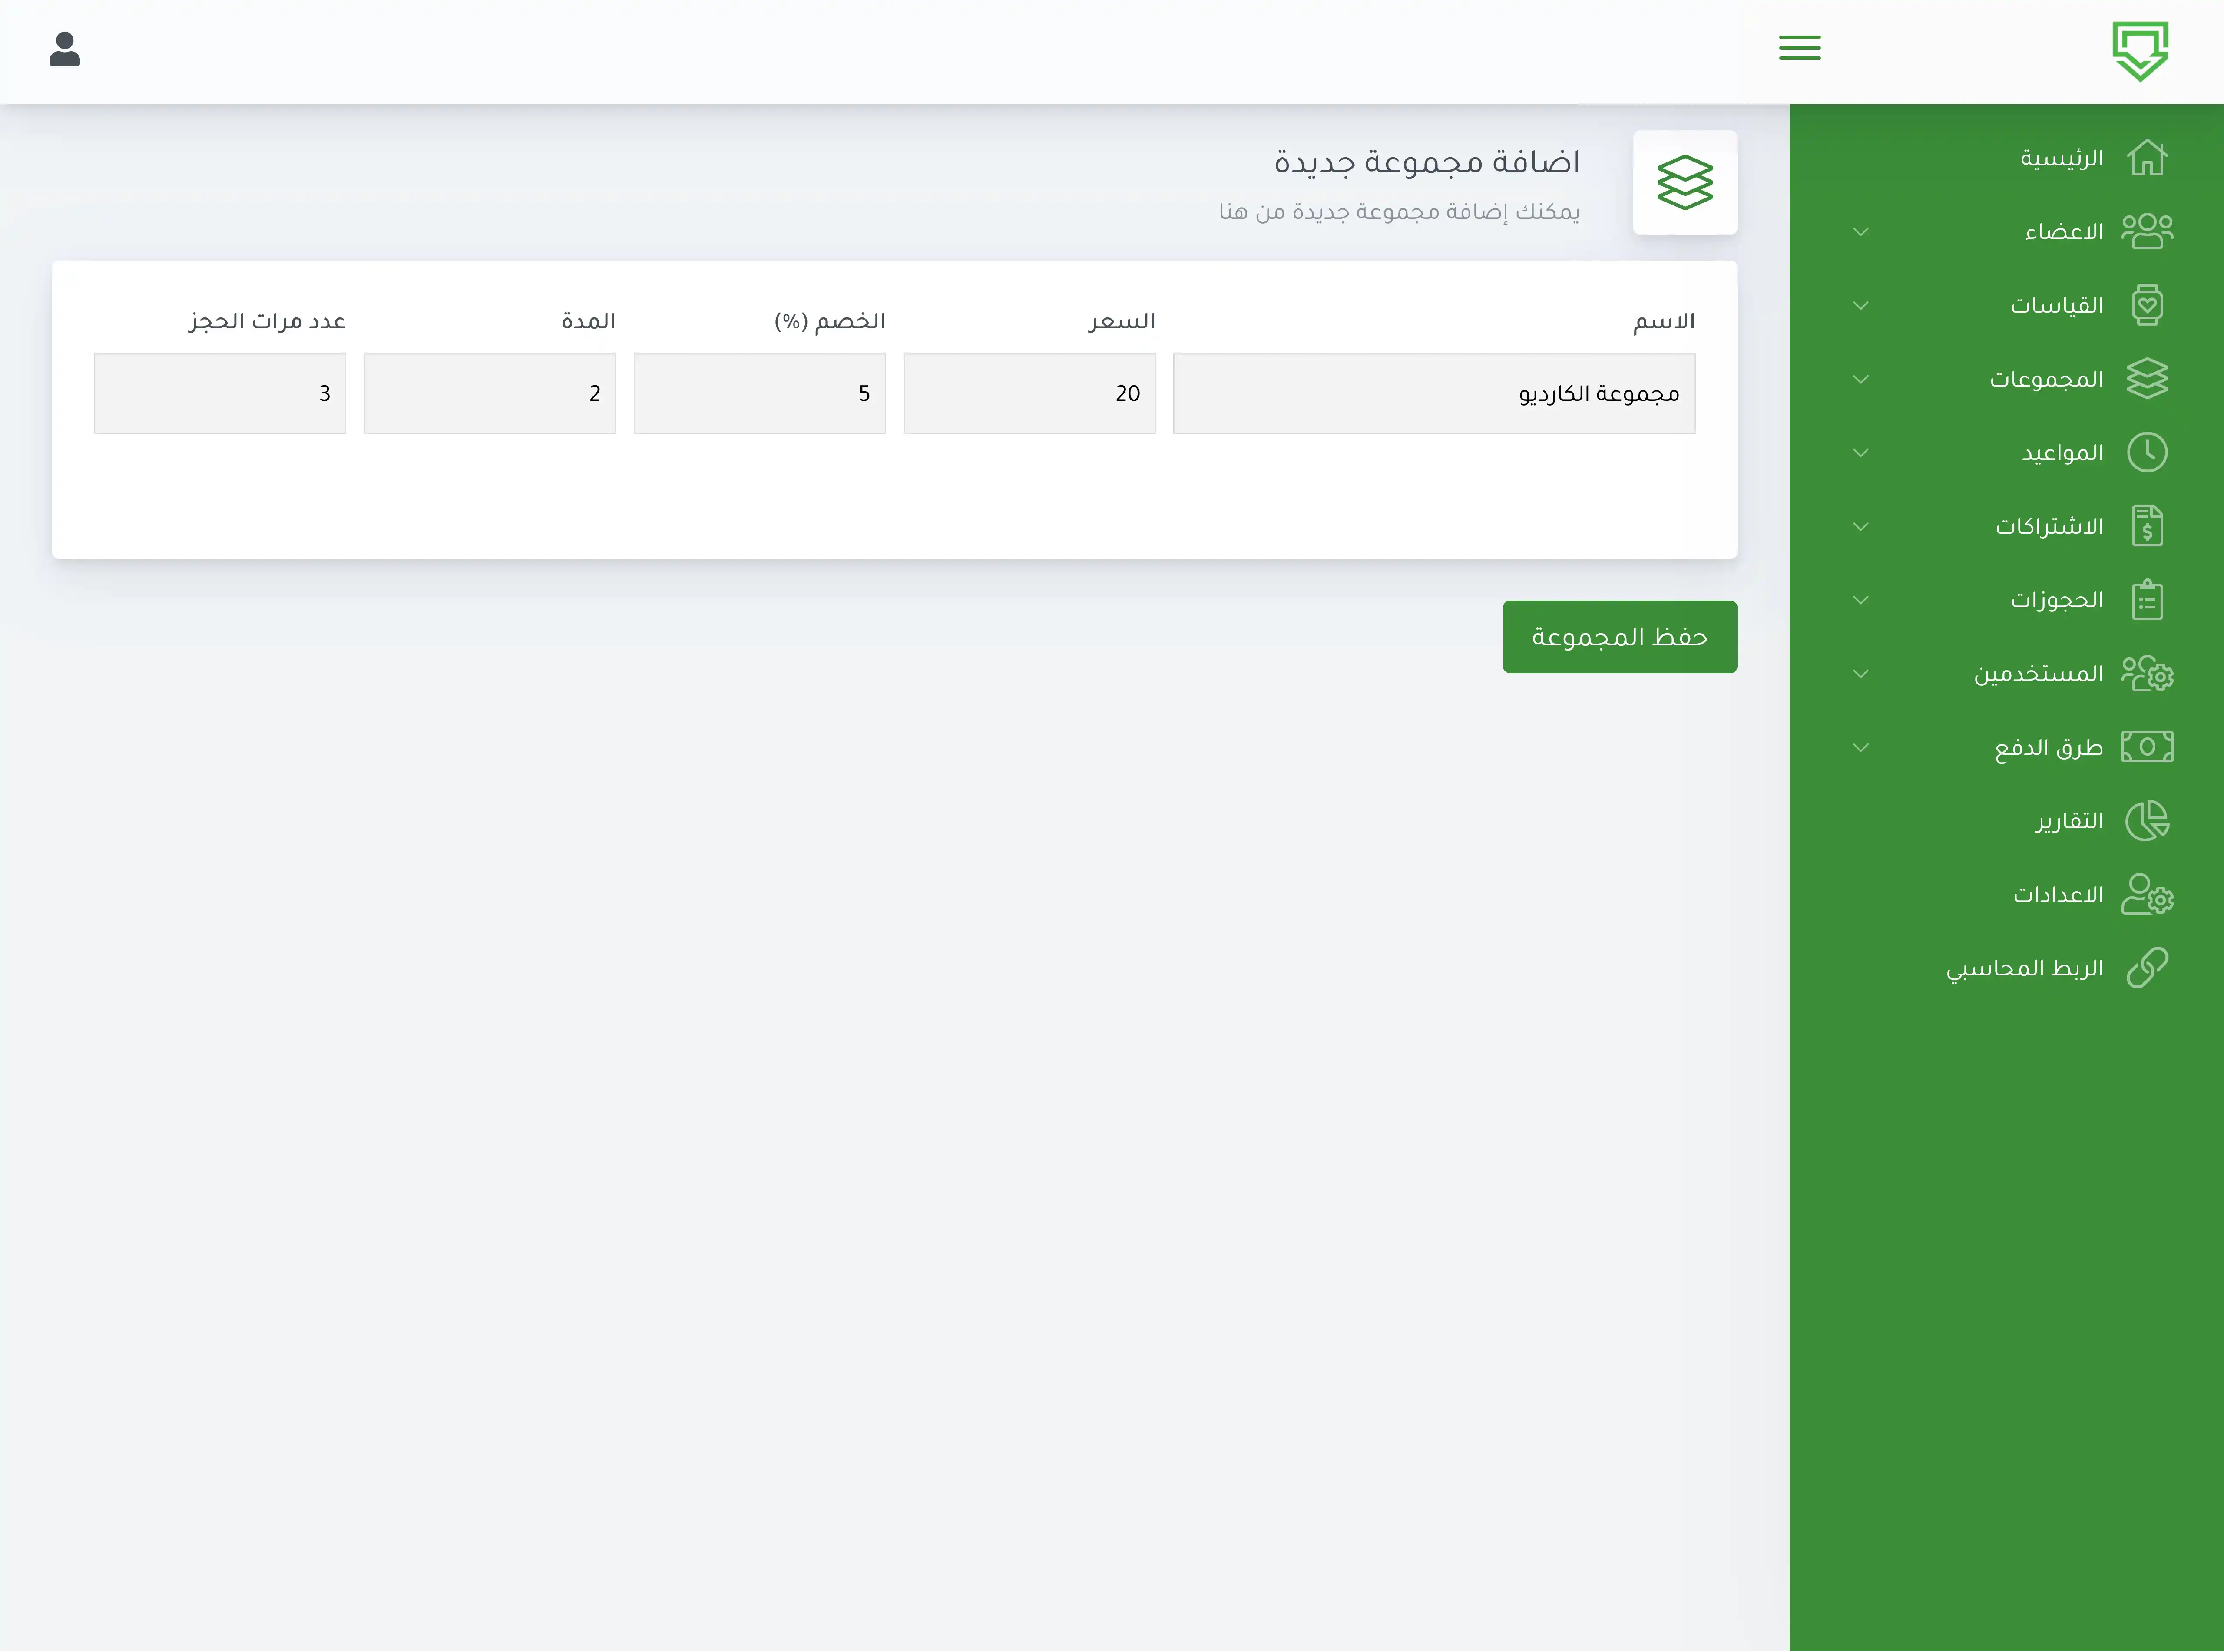Expand the الحجوزات submenu chevron
The height and width of the screenshot is (1652, 2224).
click(x=1860, y=601)
